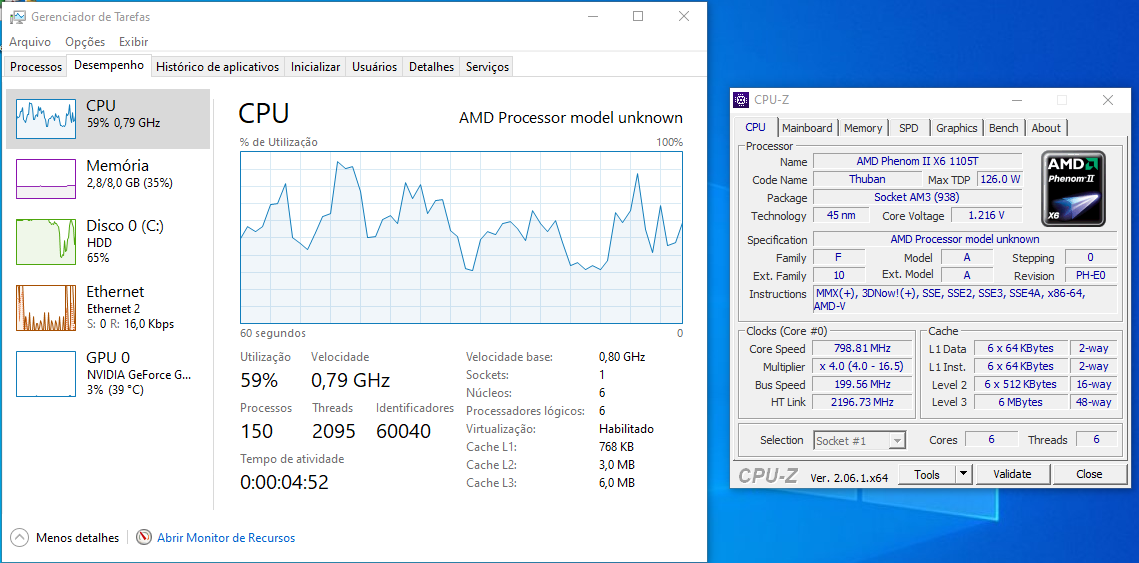Click the Max TDP value 126.0 W

(x=1000, y=179)
